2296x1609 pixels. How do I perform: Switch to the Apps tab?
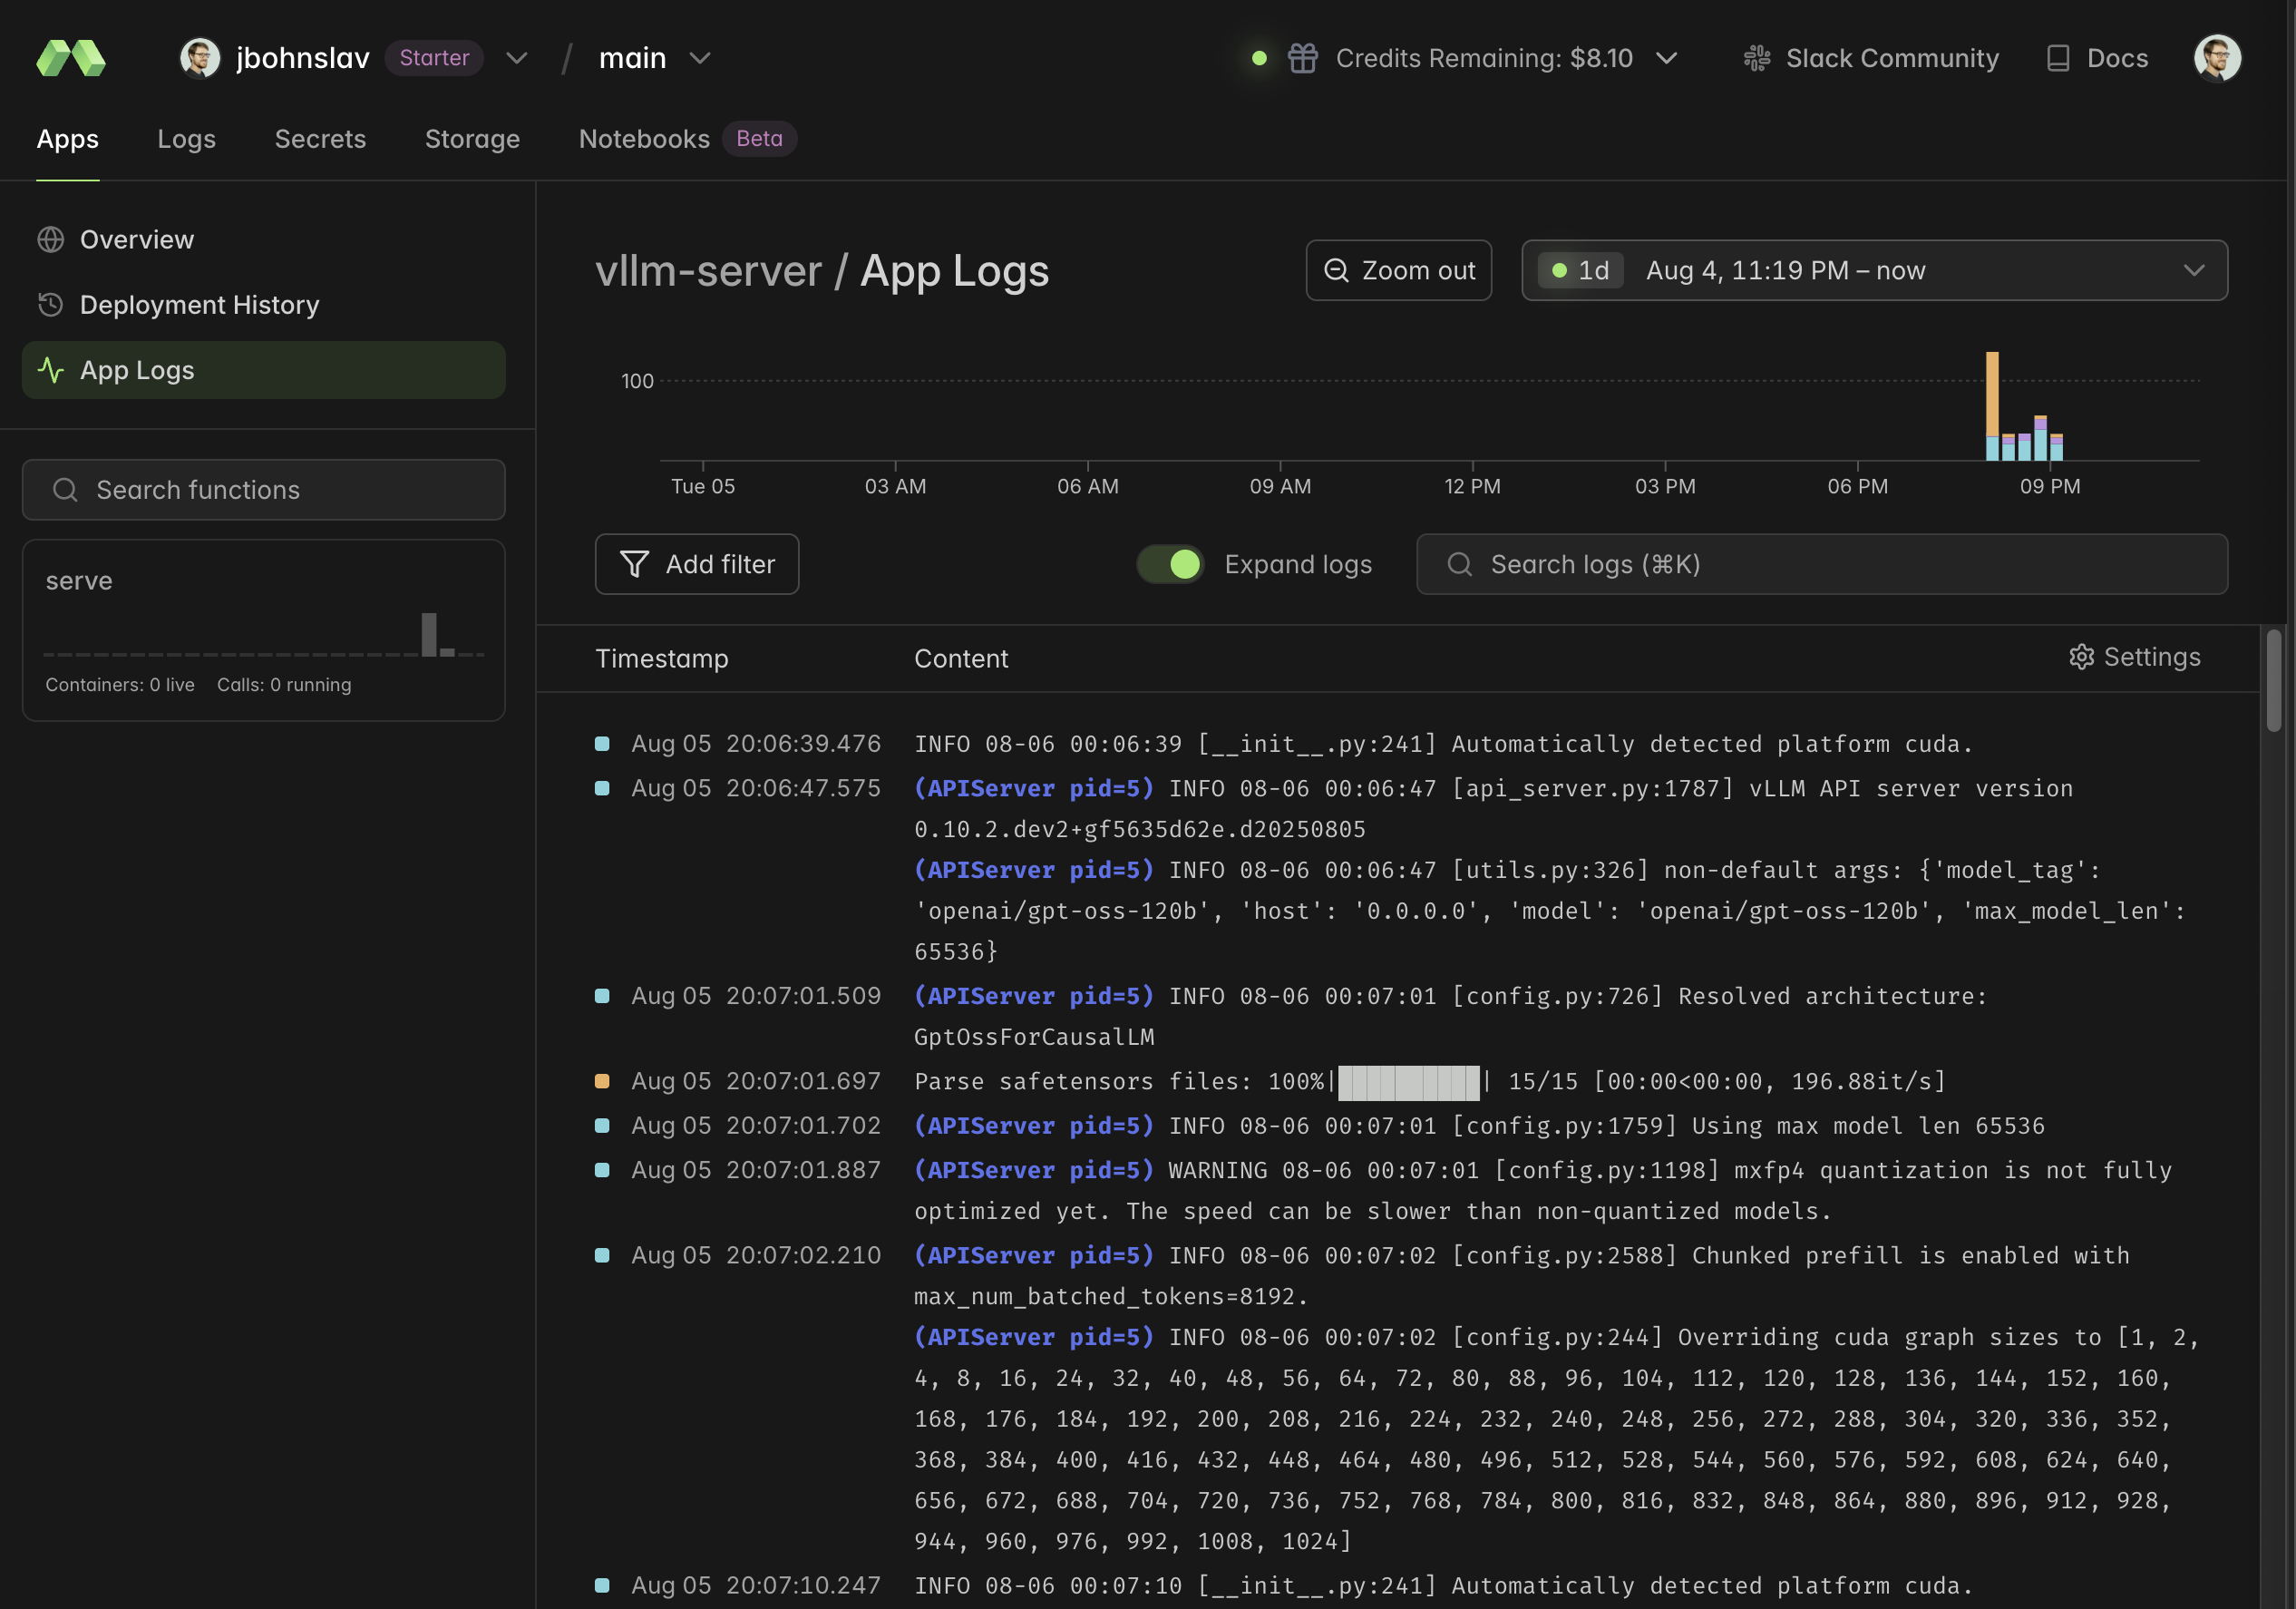(x=68, y=139)
